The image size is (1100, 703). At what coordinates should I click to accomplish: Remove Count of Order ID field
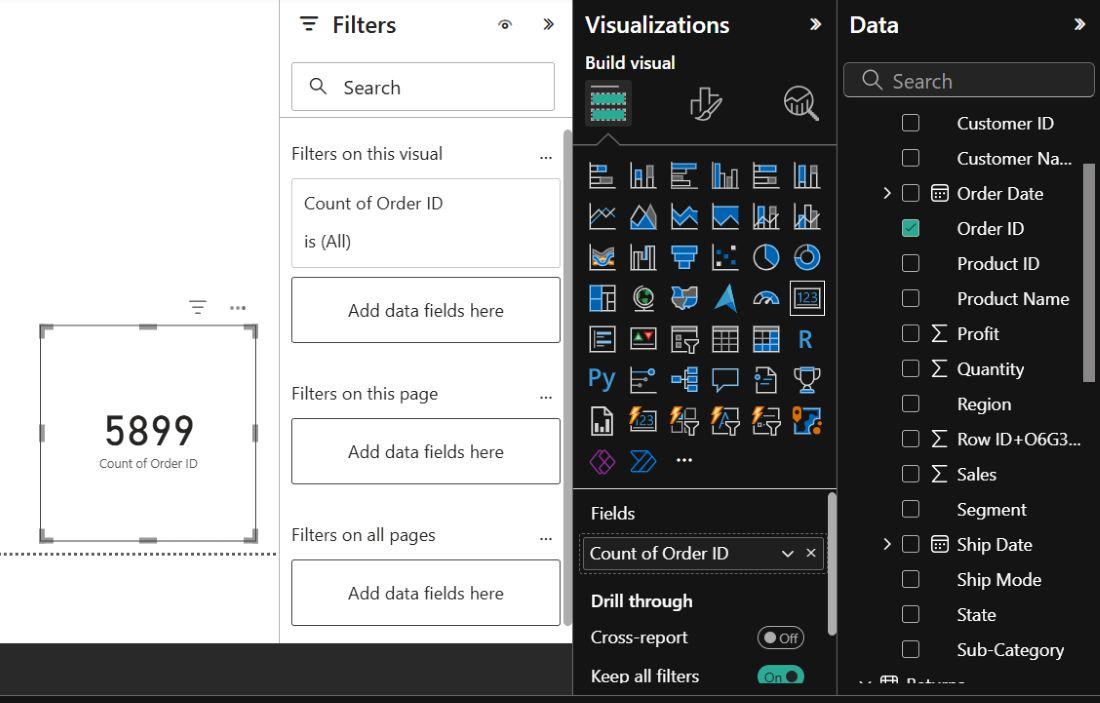tap(811, 553)
